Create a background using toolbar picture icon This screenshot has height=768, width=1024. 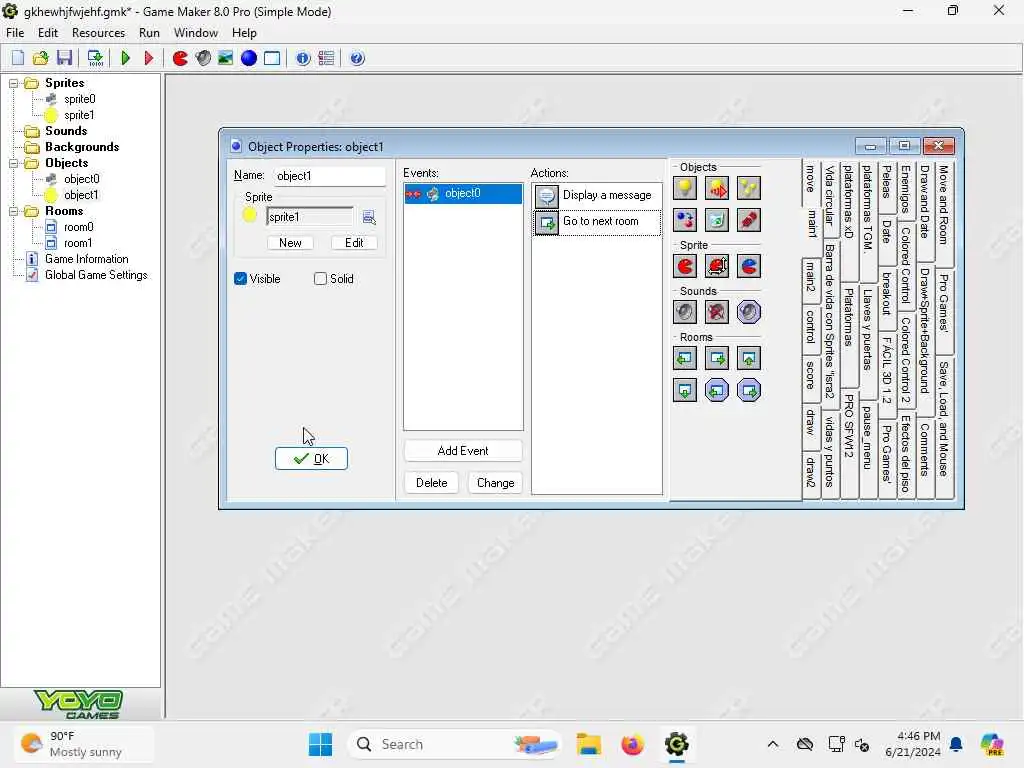point(225,58)
